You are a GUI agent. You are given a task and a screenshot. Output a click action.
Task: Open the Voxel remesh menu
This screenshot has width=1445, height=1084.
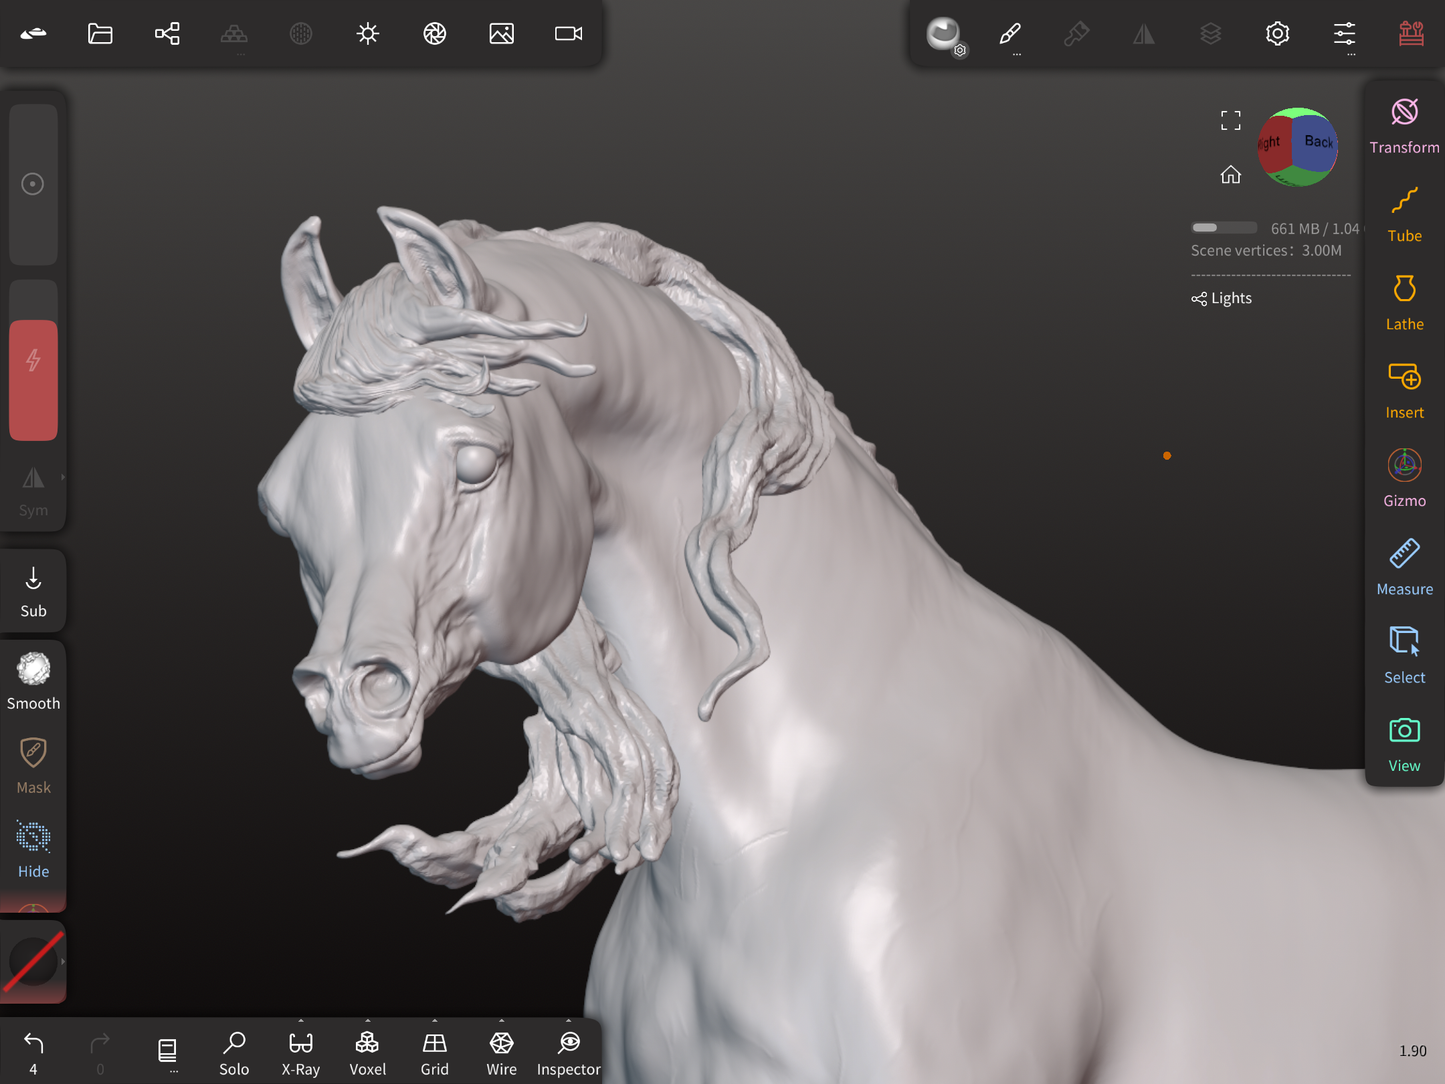tap(367, 1054)
